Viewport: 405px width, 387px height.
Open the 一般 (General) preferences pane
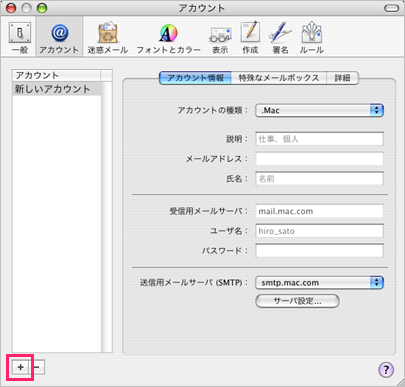20,38
